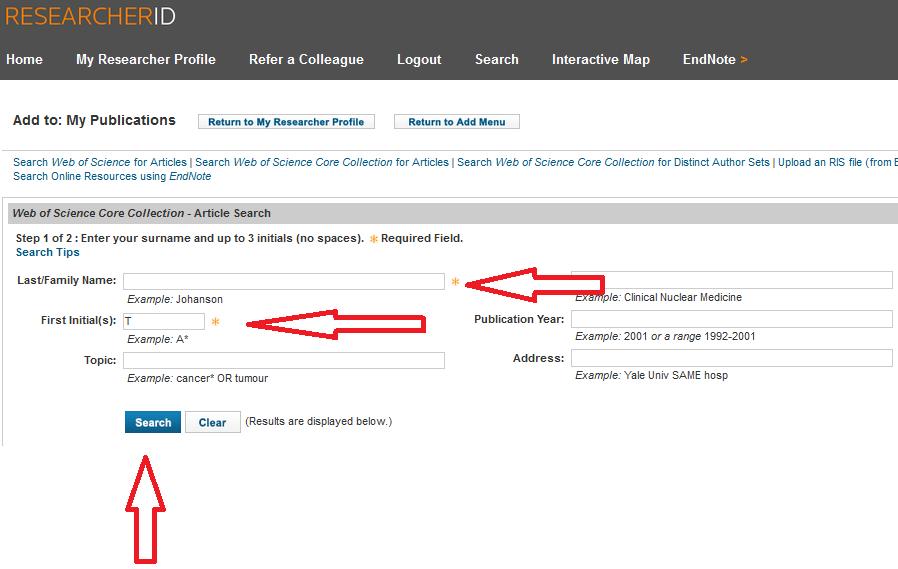The image size is (898, 569).
Task: Click the Results are displayed below note
Action: click(318, 421)
